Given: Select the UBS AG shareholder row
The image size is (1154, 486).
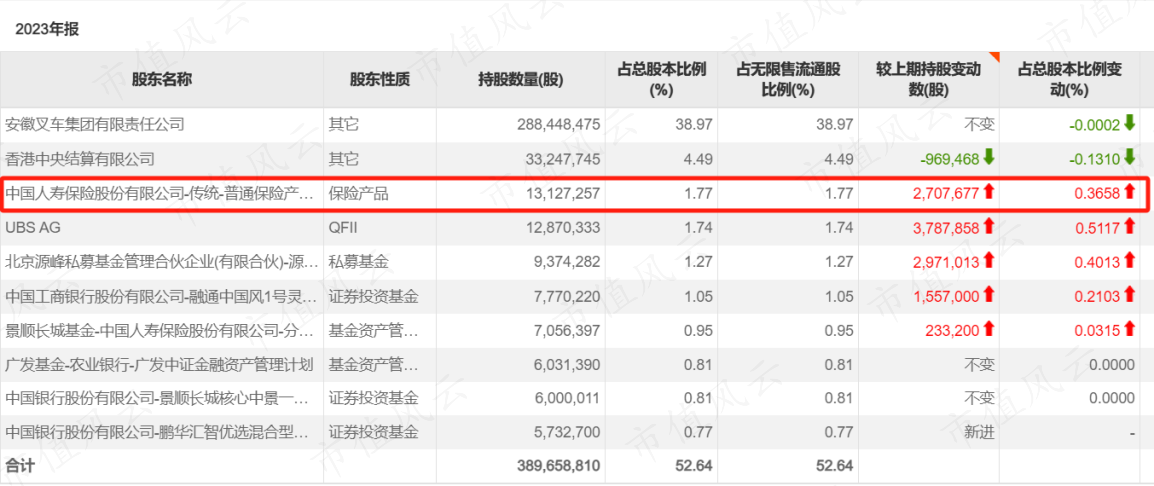Looking at the screenshot, I should 574,228.
